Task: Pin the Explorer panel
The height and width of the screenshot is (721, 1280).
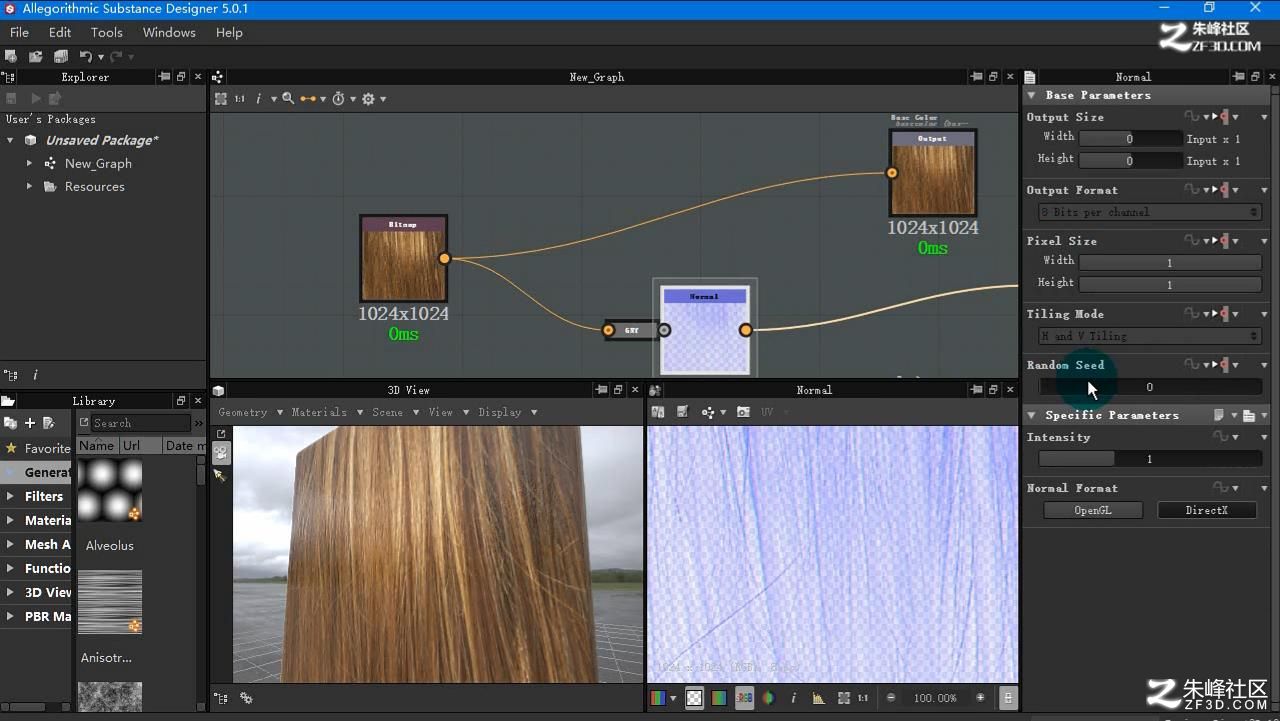Action: [164, 77]
